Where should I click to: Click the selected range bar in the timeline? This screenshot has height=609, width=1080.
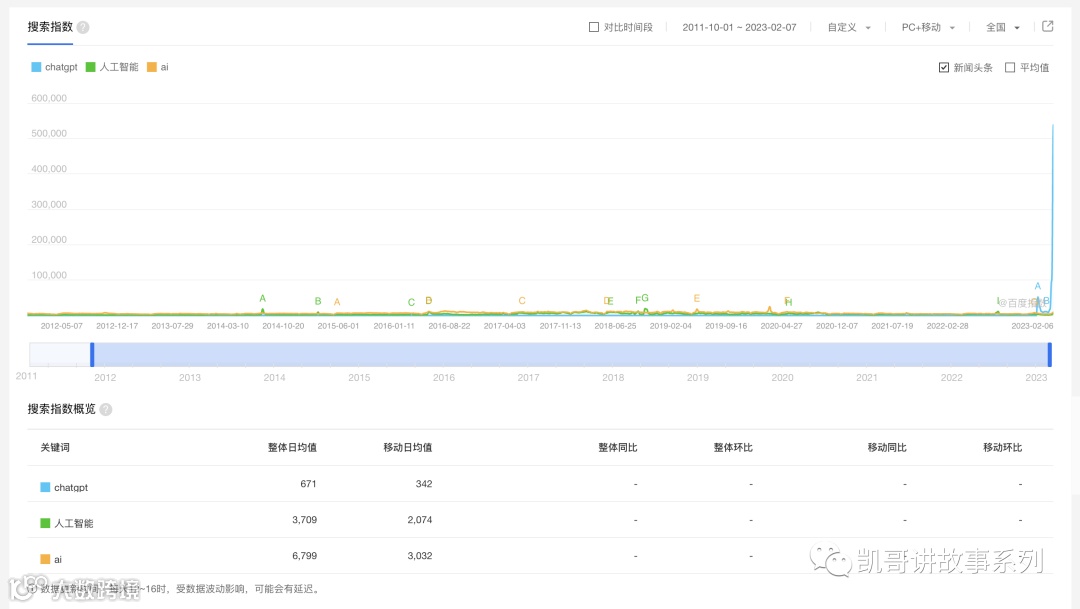point(571,354)
